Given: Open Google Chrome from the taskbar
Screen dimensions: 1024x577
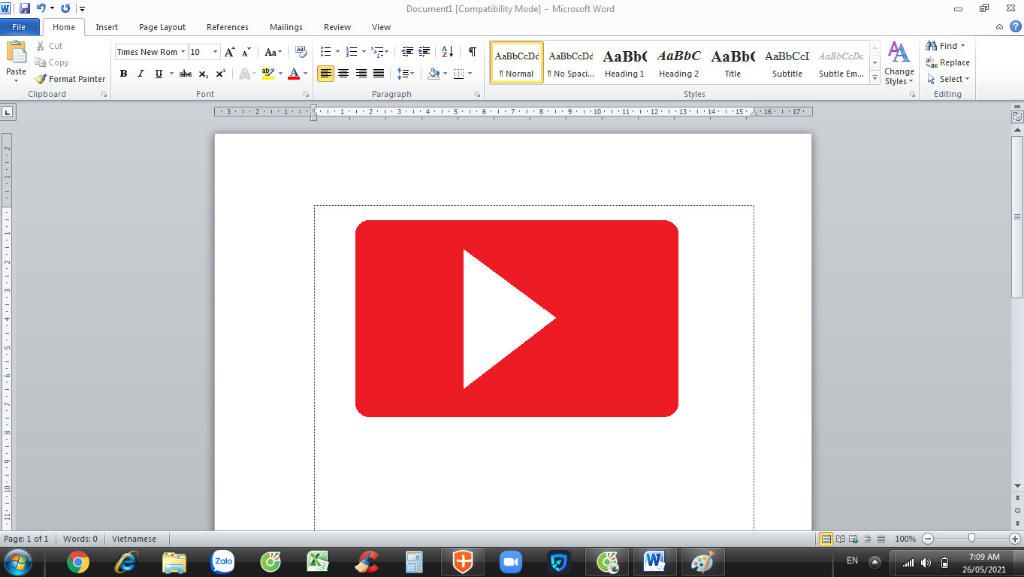Looking at the screenshot, I should [78, 562].
